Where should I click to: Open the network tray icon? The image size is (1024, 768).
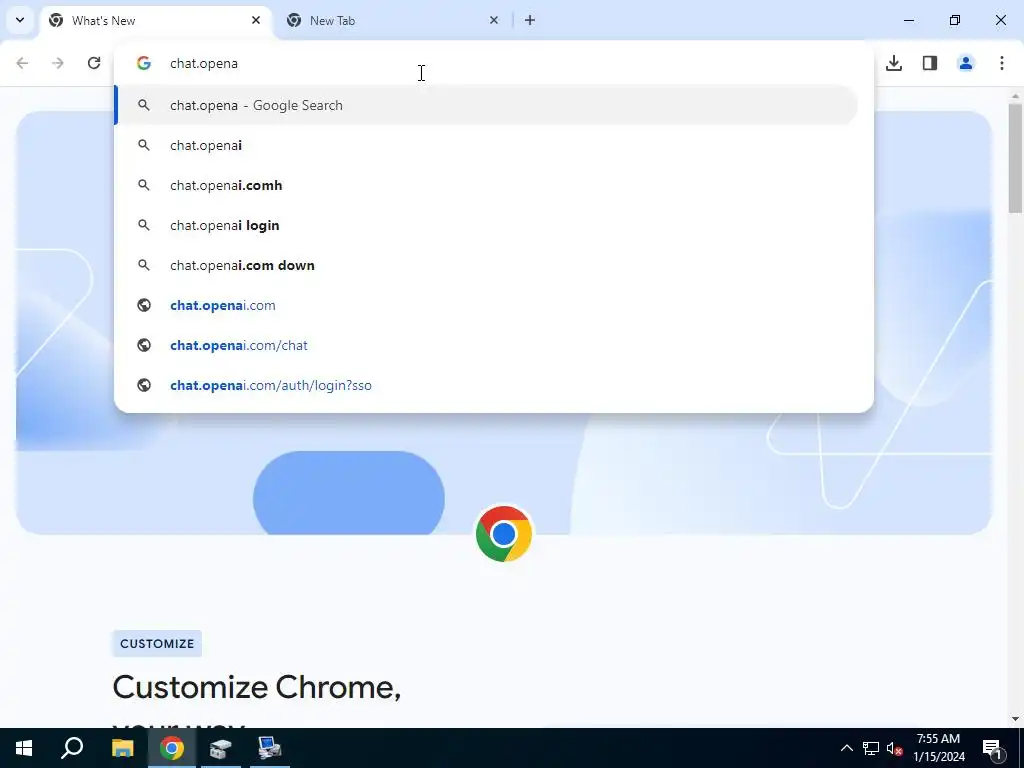(x=871, y=748)
